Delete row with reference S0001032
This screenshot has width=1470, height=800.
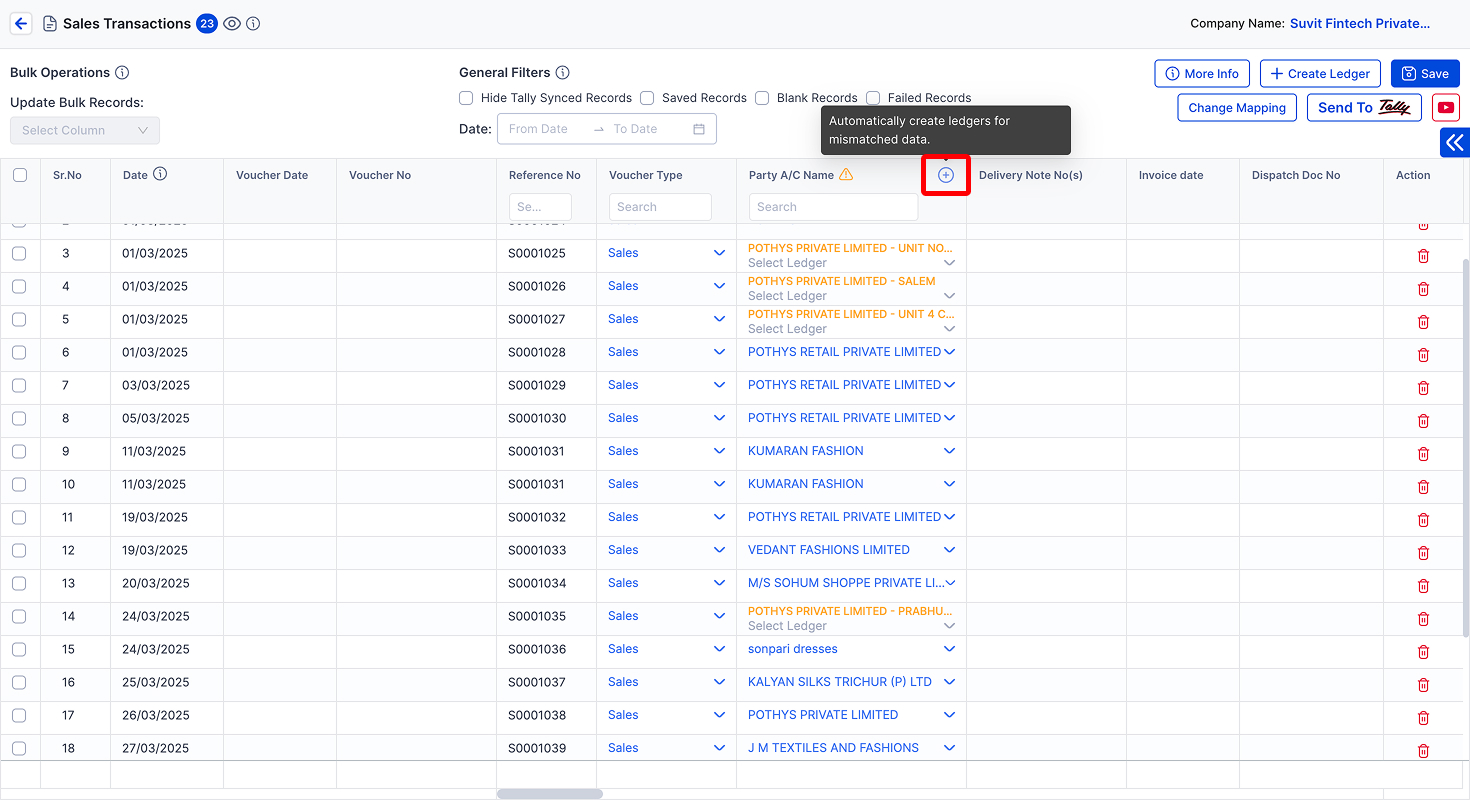[1423, 520]
